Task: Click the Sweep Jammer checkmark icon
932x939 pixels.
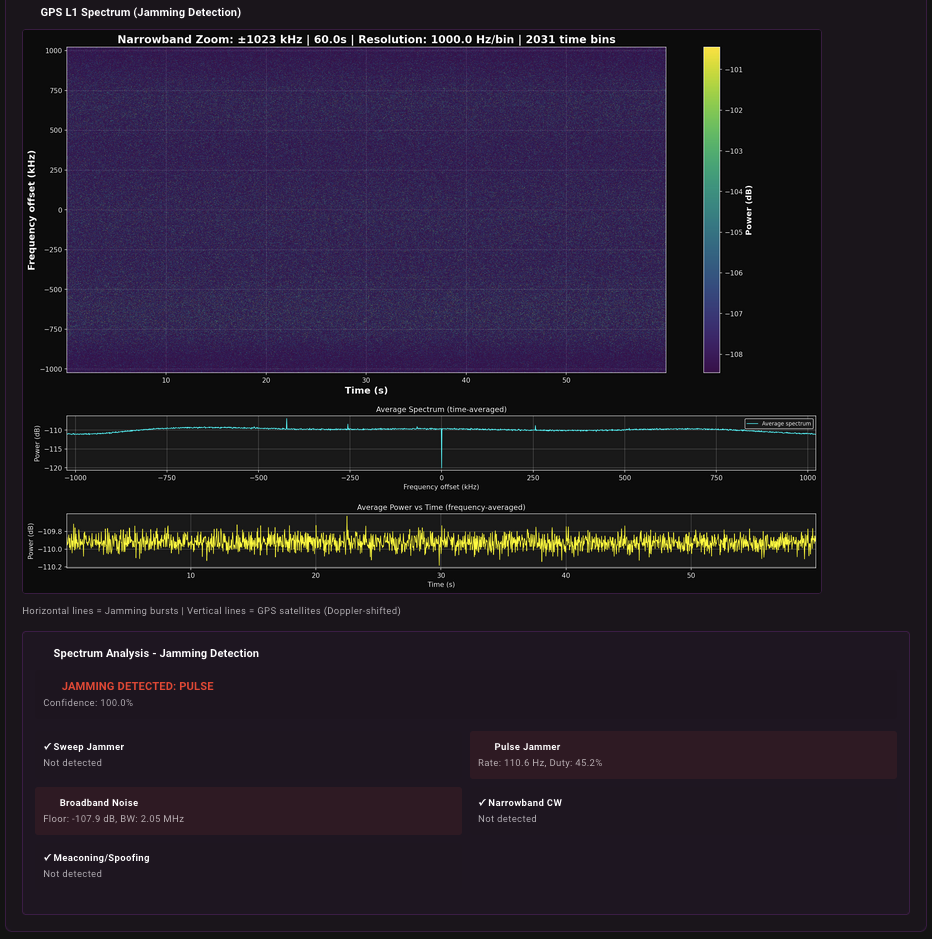Action: (47, 747)
